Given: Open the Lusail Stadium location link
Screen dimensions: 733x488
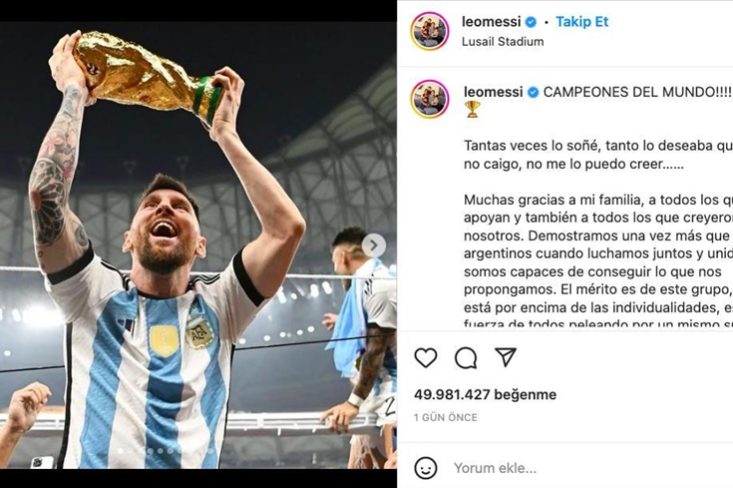Looking at the screenshot, I should [x=503, y=42].
